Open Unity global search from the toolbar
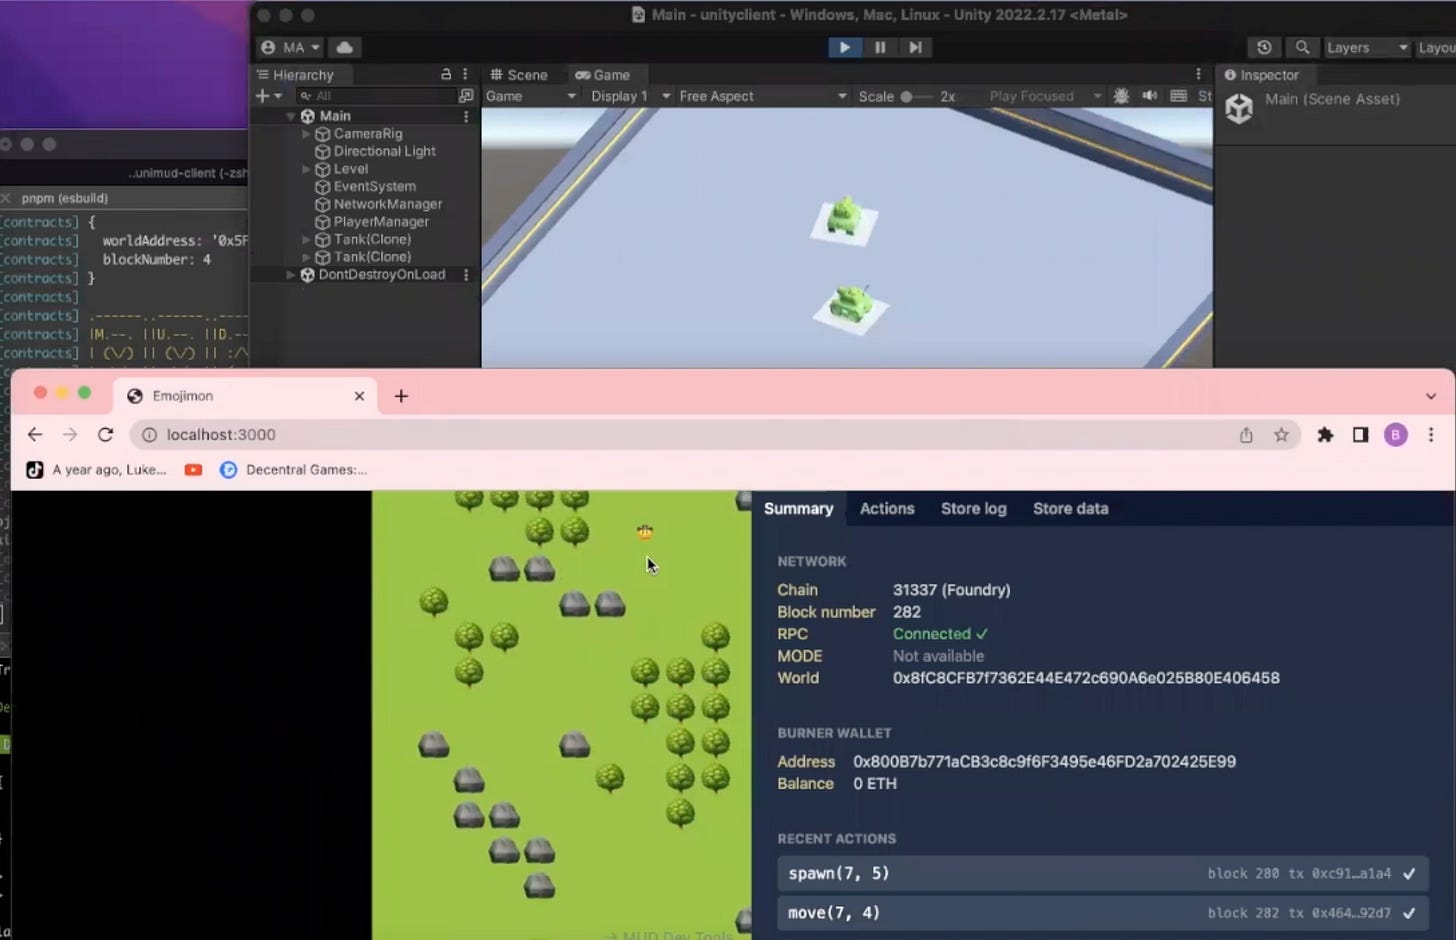Screen dimensions: 1456x940 tap(1301, 47)
